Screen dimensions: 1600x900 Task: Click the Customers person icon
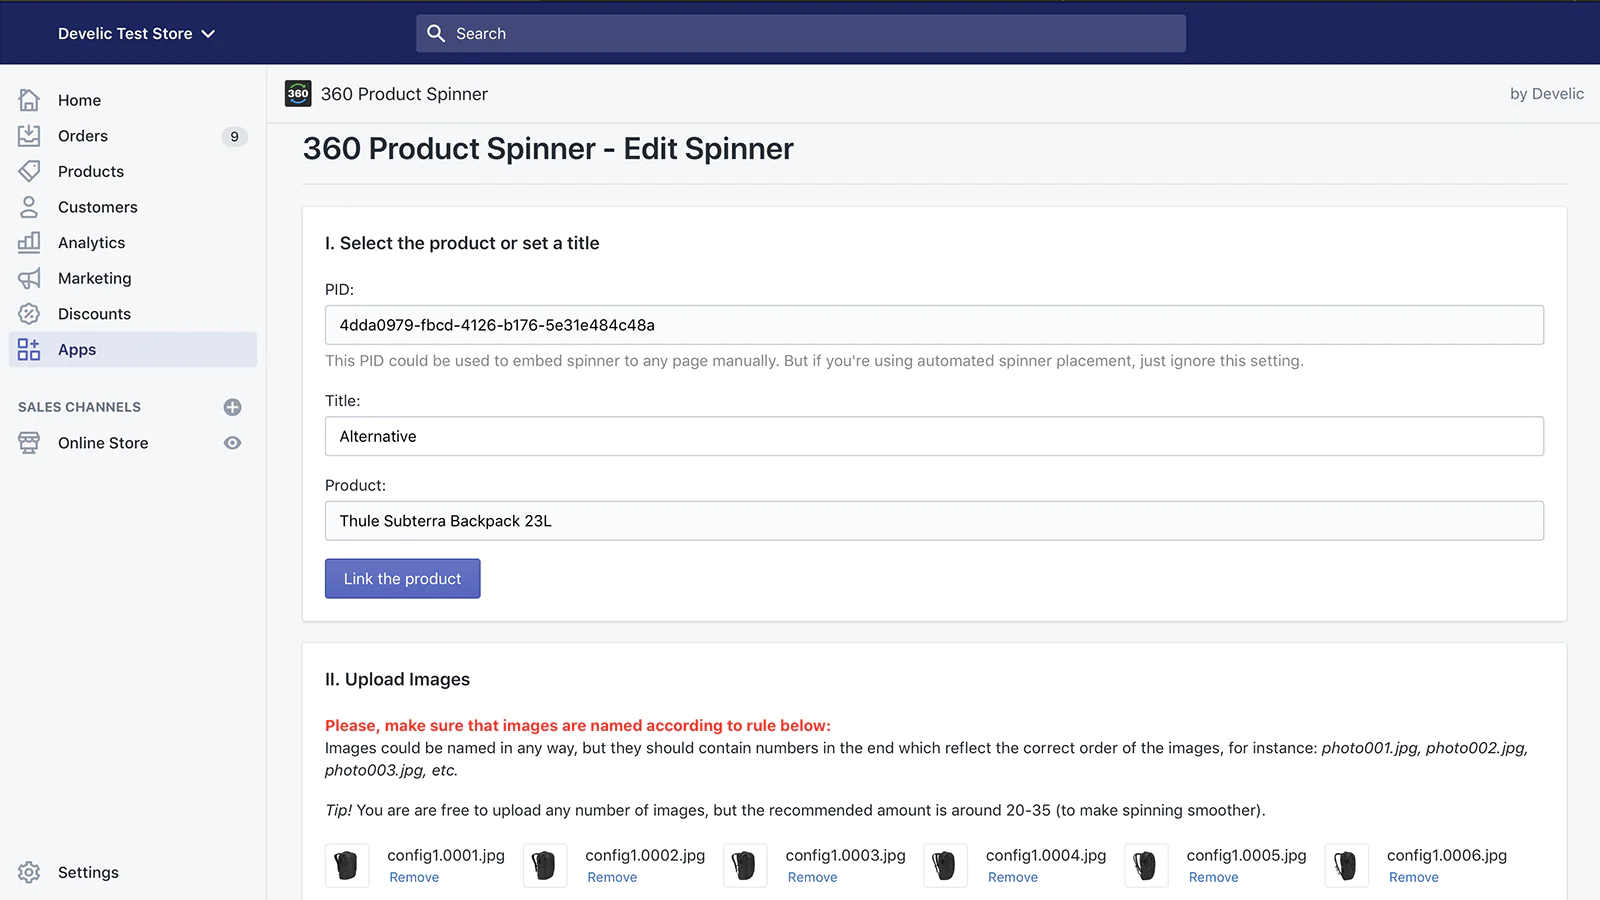(x=29, y=207)
